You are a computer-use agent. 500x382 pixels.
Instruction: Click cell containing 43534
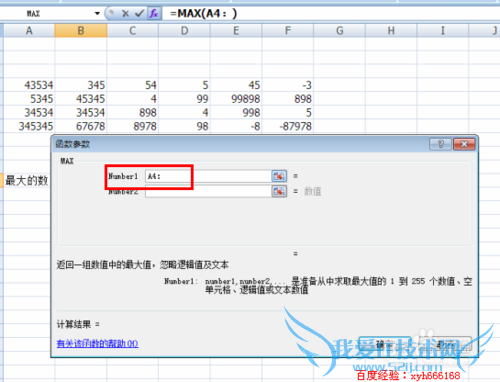[29, 85]
